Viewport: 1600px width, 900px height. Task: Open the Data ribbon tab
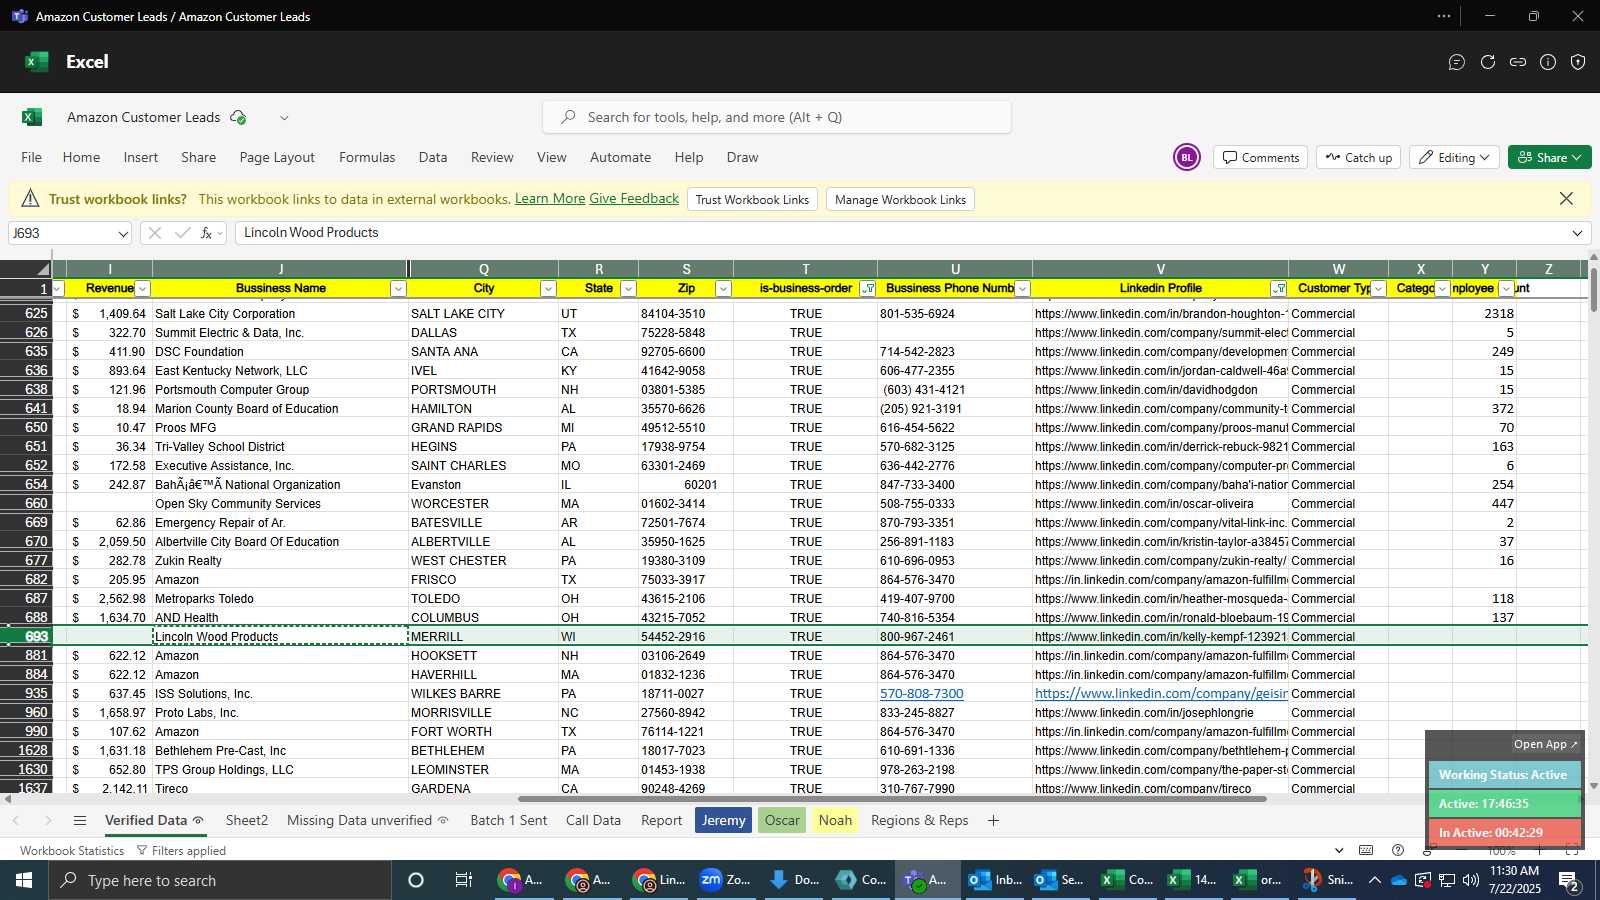pyautogui.click(x=433, y=157)
